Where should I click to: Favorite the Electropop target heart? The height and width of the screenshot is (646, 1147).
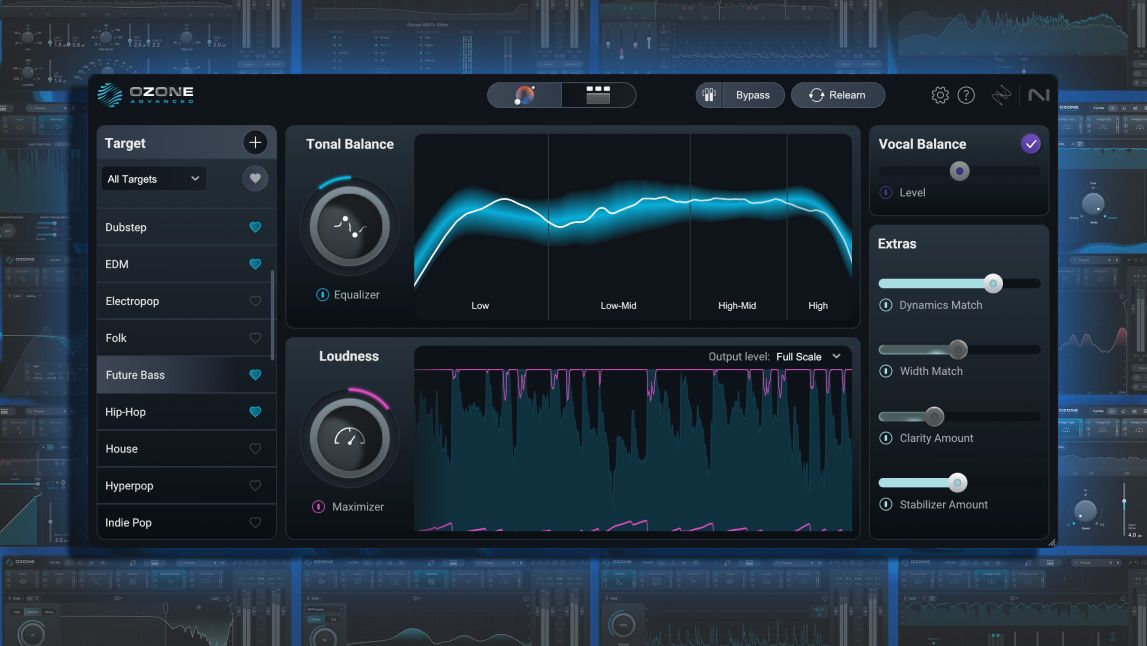pos(254,300)
